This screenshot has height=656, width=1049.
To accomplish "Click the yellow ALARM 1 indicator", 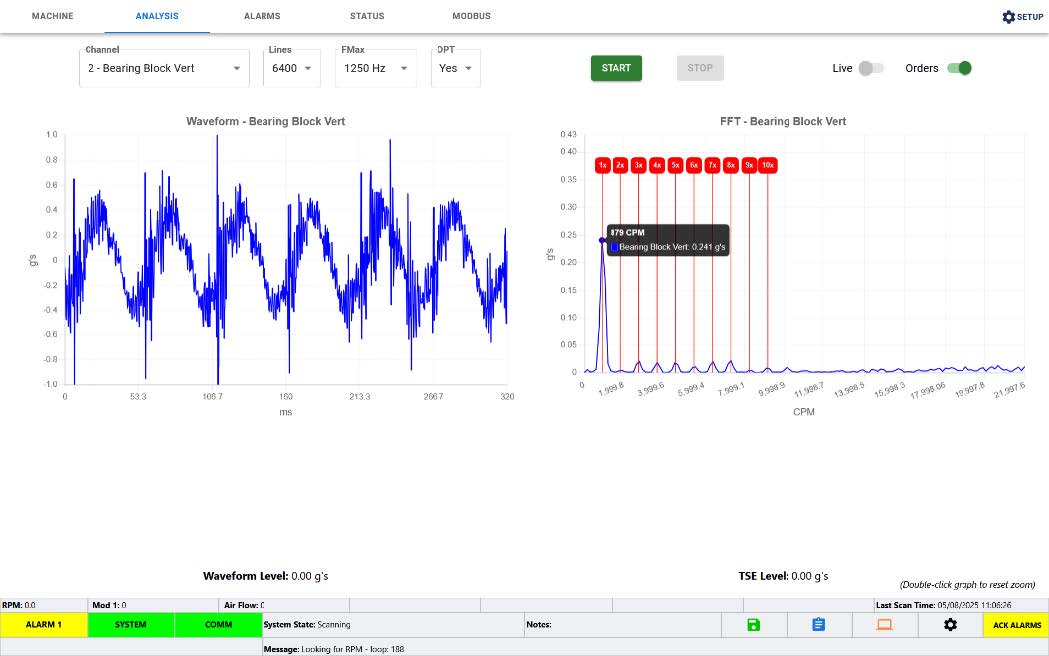I will click(x=43, y=624).
